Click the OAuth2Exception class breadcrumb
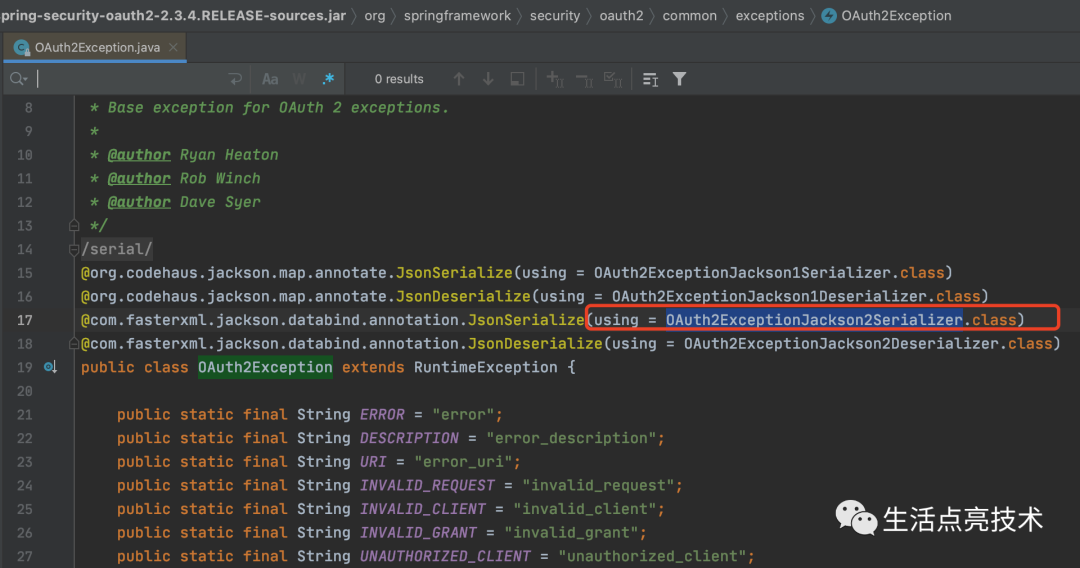Screen dimensions: 1080x568 click(x=887, y=16)
